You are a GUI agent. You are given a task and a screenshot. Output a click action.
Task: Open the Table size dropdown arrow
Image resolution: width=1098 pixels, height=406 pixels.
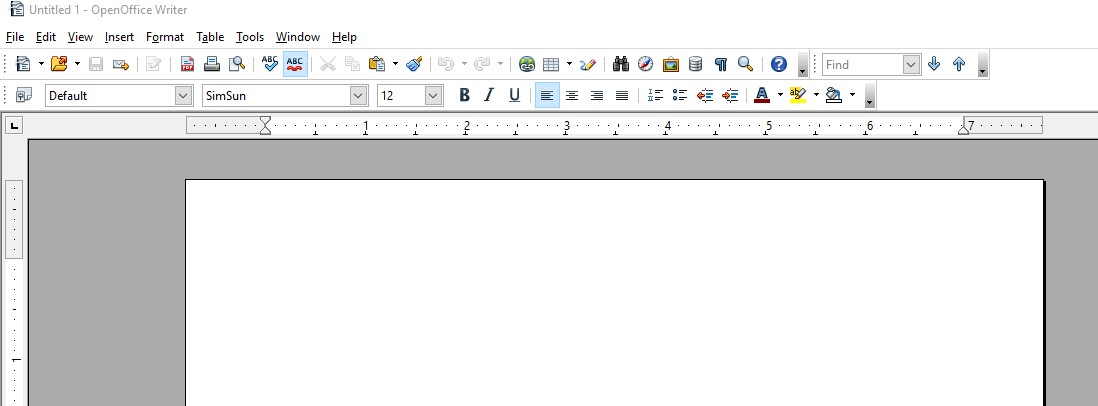(569, 64)
